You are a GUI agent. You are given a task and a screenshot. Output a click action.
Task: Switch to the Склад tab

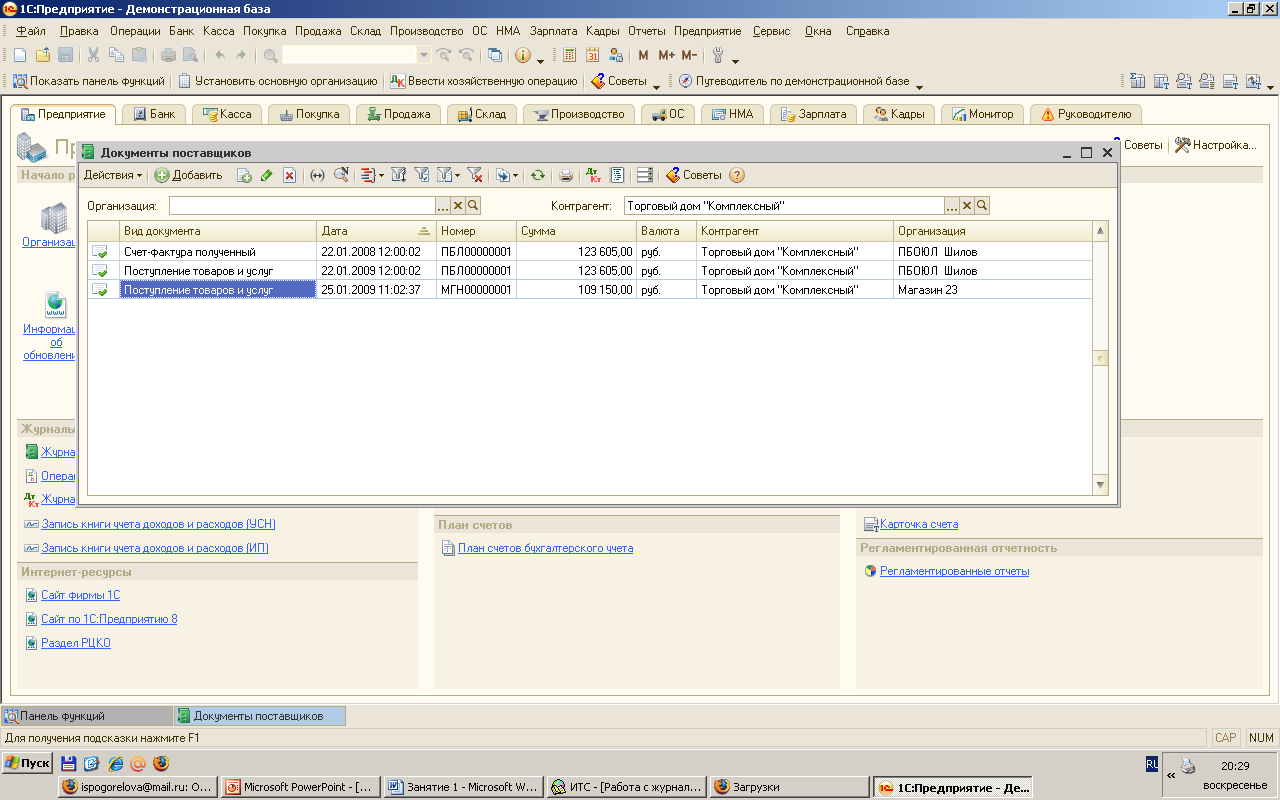[x=481, y=114]
